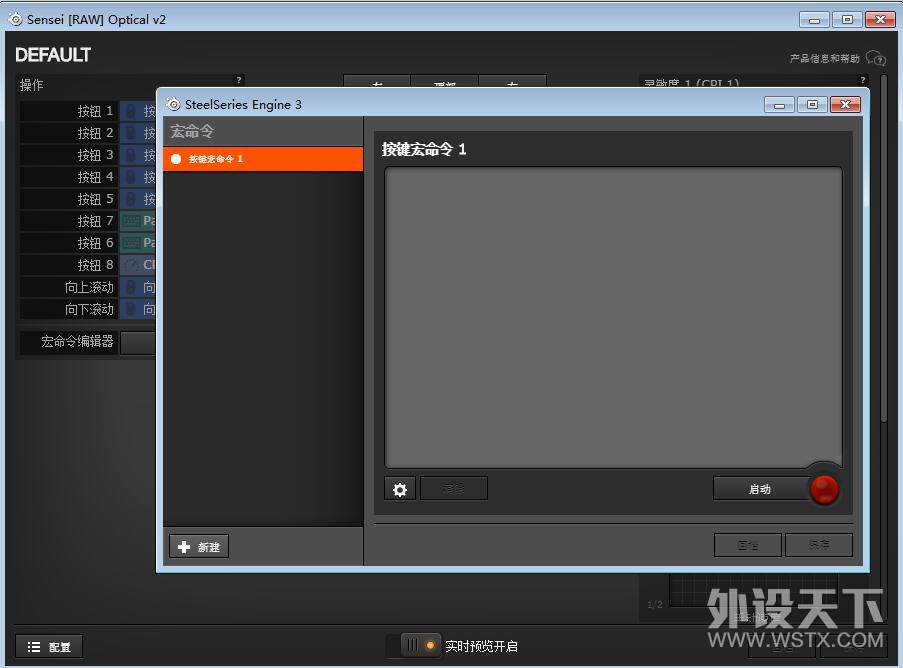
Task: Open the help question mark beside 操作
Action: click(x=238, y=80)
